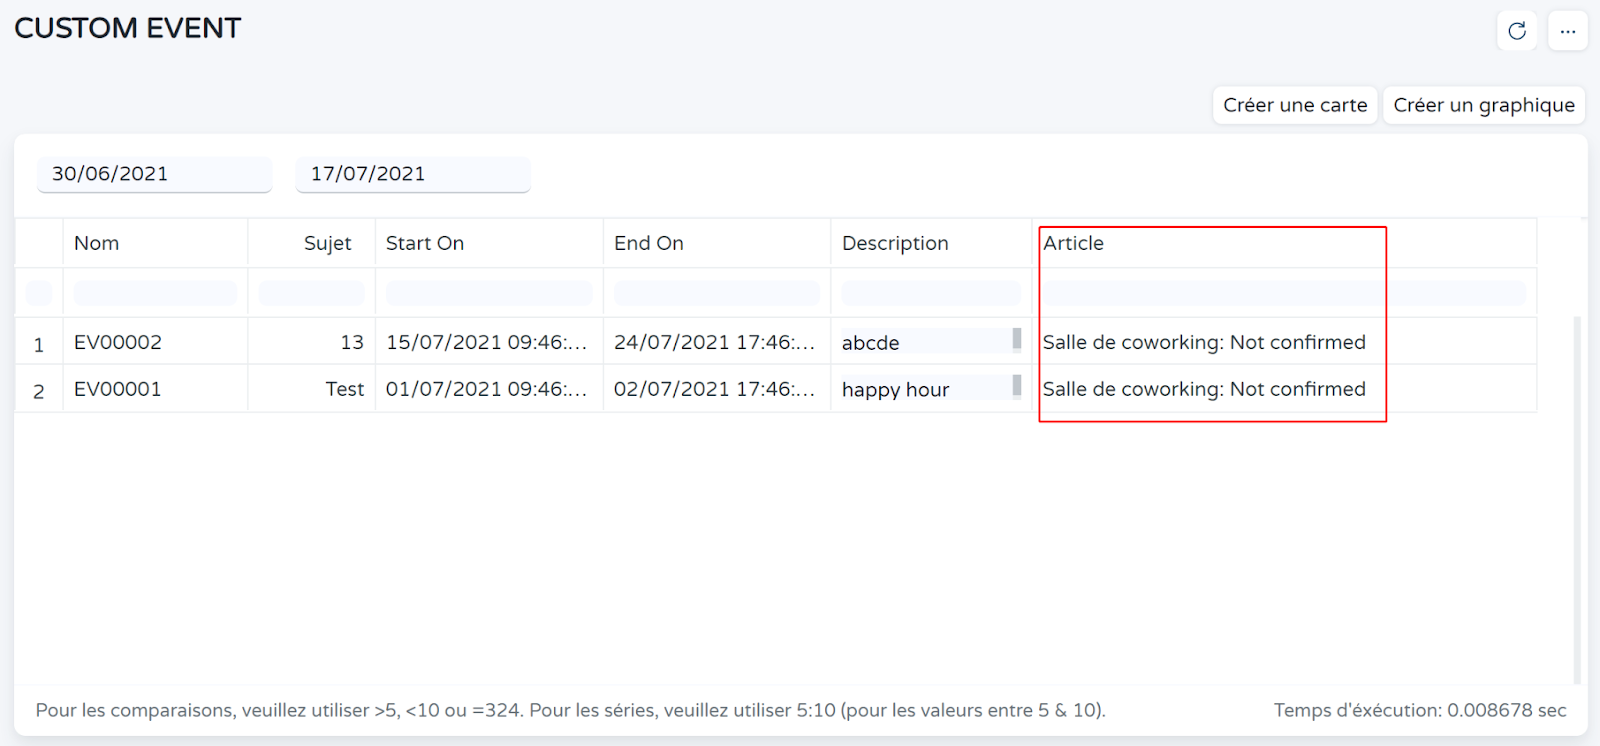The image size is (1600, 746).
Task: Click the happy hour description cell
Action: (x=896, y=389)
